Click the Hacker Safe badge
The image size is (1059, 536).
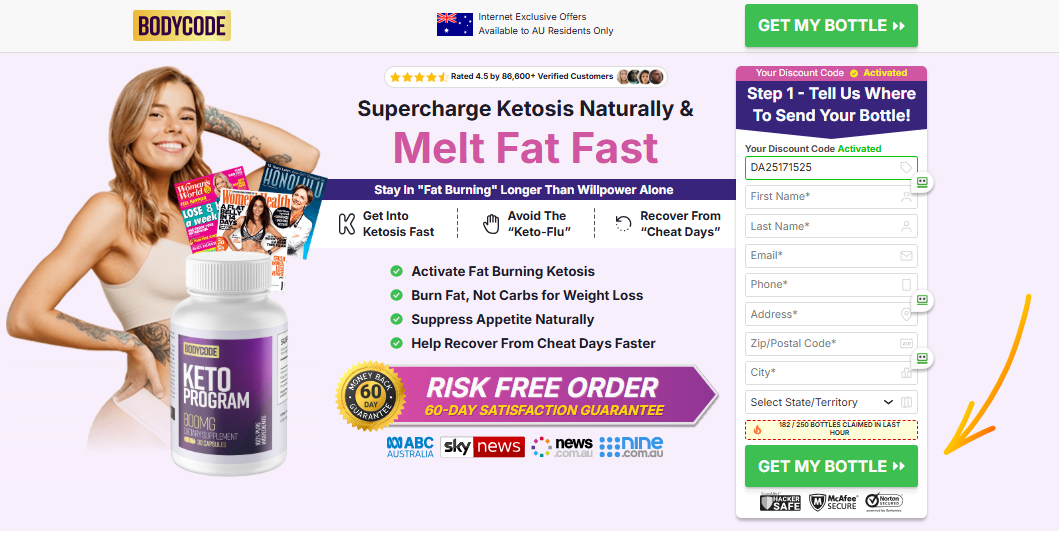pos(780,502)
